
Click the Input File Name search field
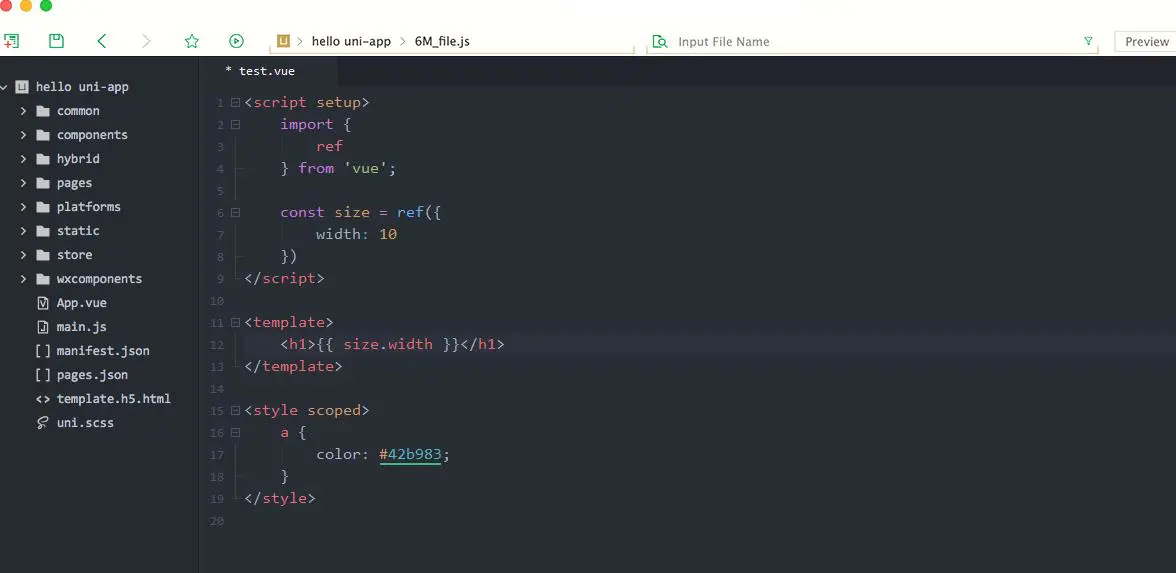coord(874,41)
